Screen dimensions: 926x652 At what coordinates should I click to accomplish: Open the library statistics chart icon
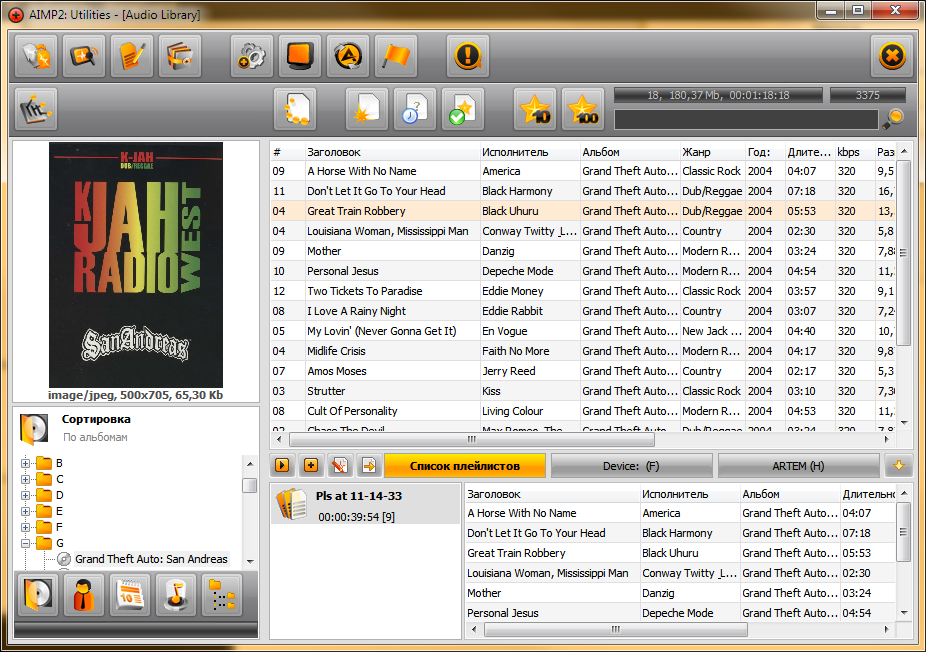pos(36,109)
